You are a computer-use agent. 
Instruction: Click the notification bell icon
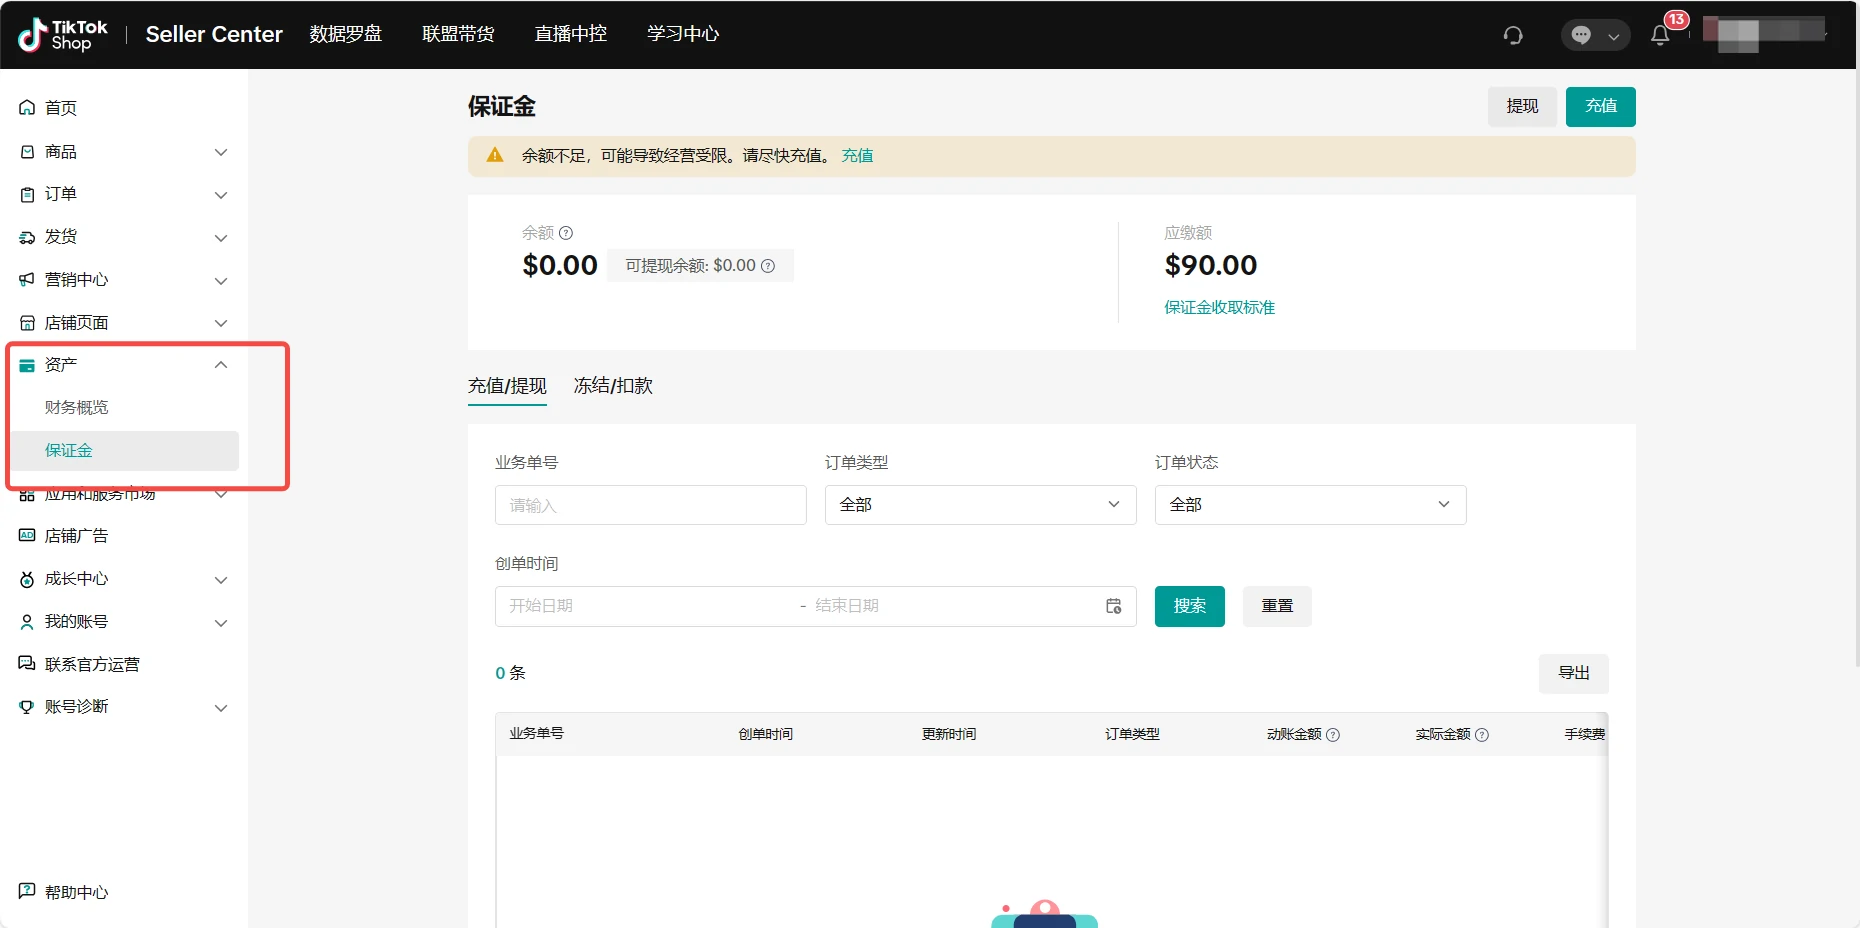pyautogui.click(x=1660, y=35)
